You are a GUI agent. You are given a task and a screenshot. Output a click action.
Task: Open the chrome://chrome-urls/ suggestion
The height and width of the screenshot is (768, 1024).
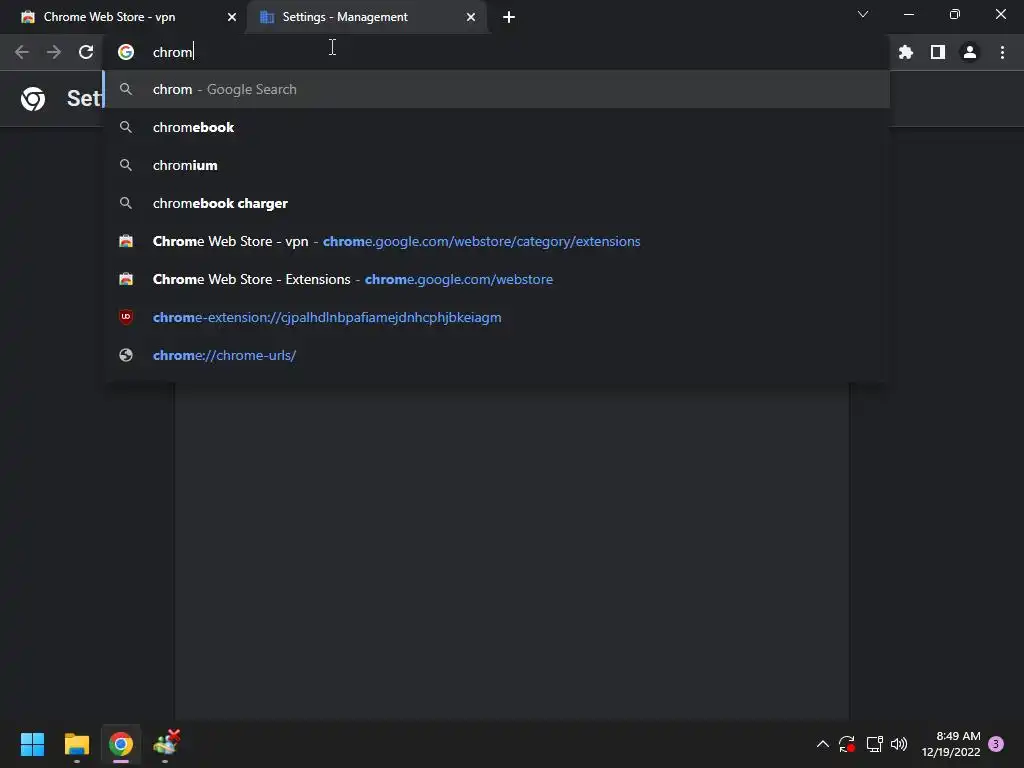(x=496, y=355)
